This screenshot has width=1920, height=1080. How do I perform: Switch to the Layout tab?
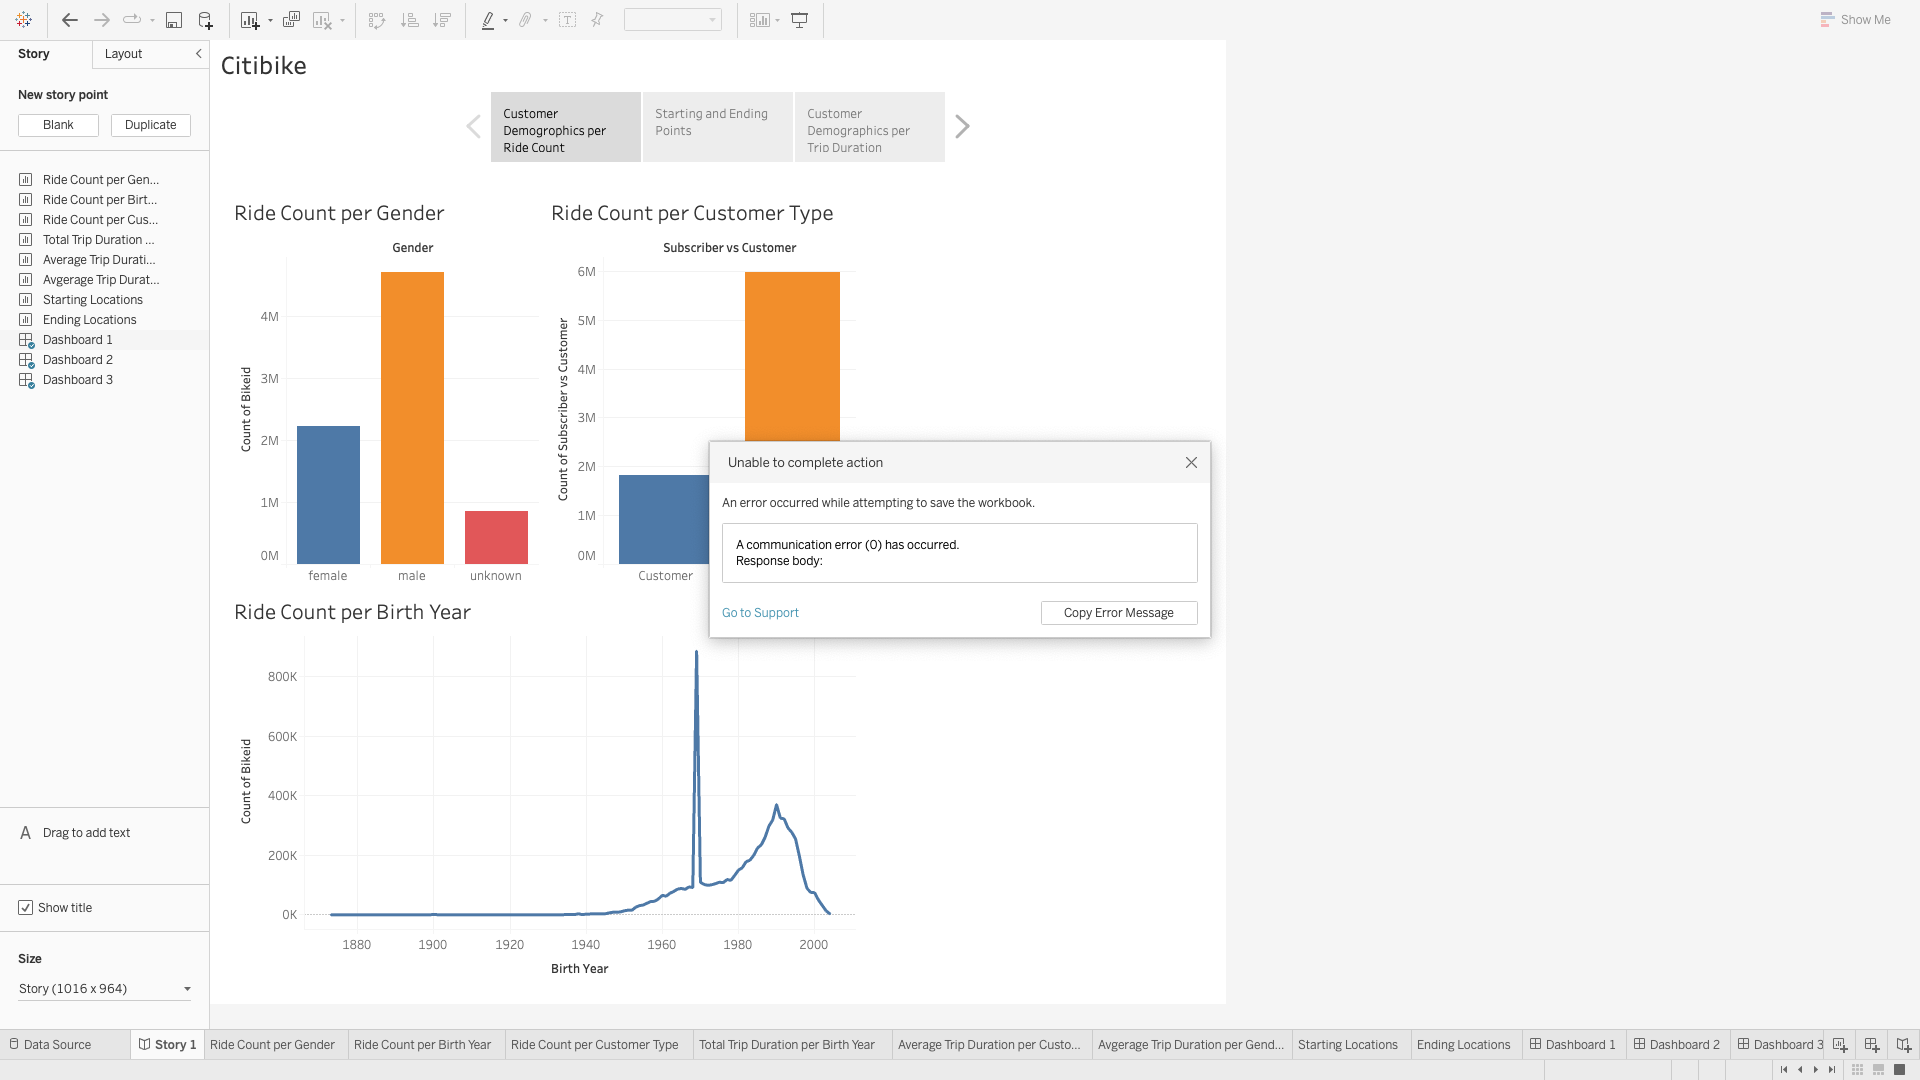(123, 54)
